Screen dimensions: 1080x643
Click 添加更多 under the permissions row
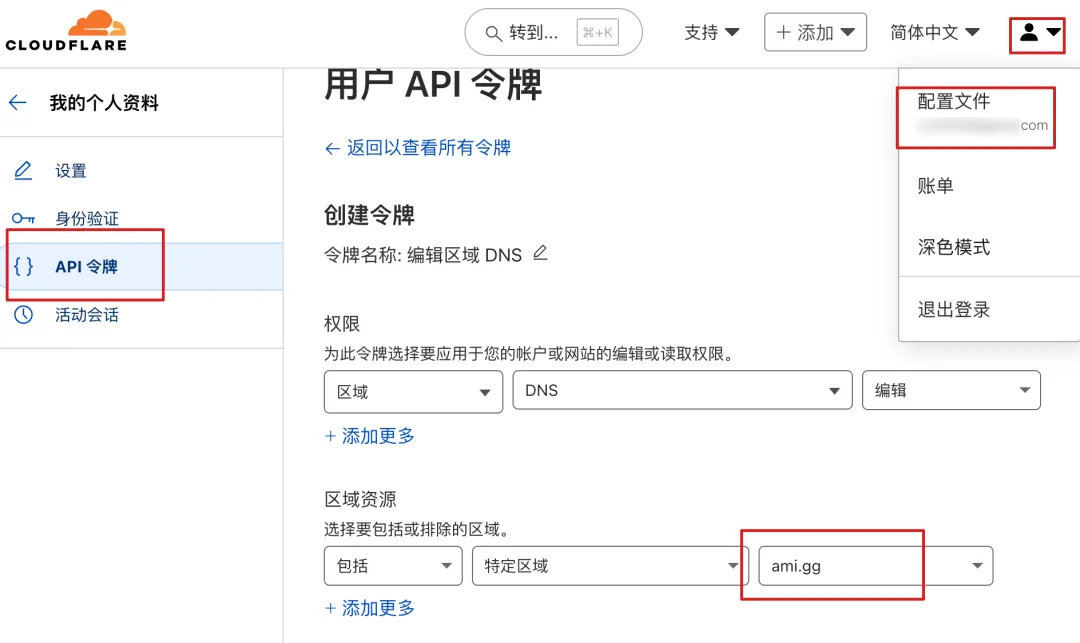[x=370, y=436]
